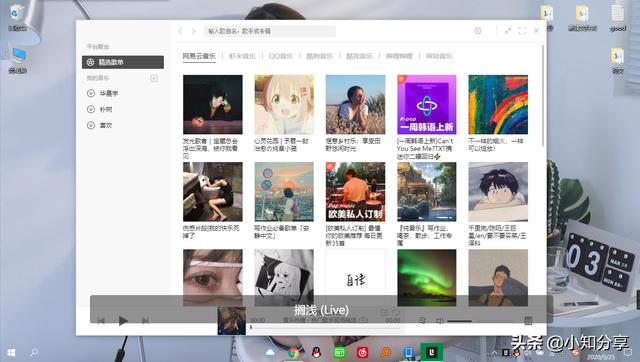Click the now-playing album cover thumbnail
This screenshot has height=362, width=640.
click(x=231, y=321)
